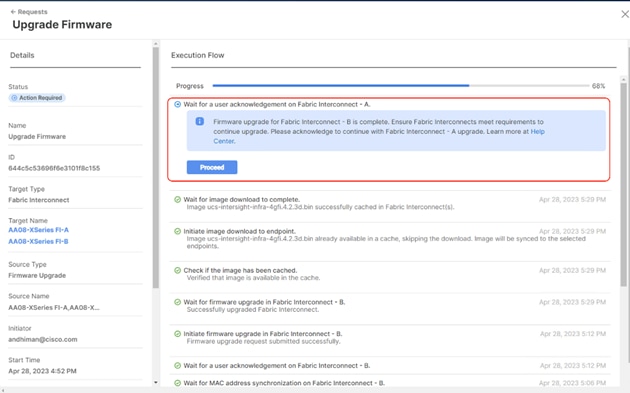630x393 pixels.
Task: Open target AA08-XSeries FI-A link
Action: [39, 230]
